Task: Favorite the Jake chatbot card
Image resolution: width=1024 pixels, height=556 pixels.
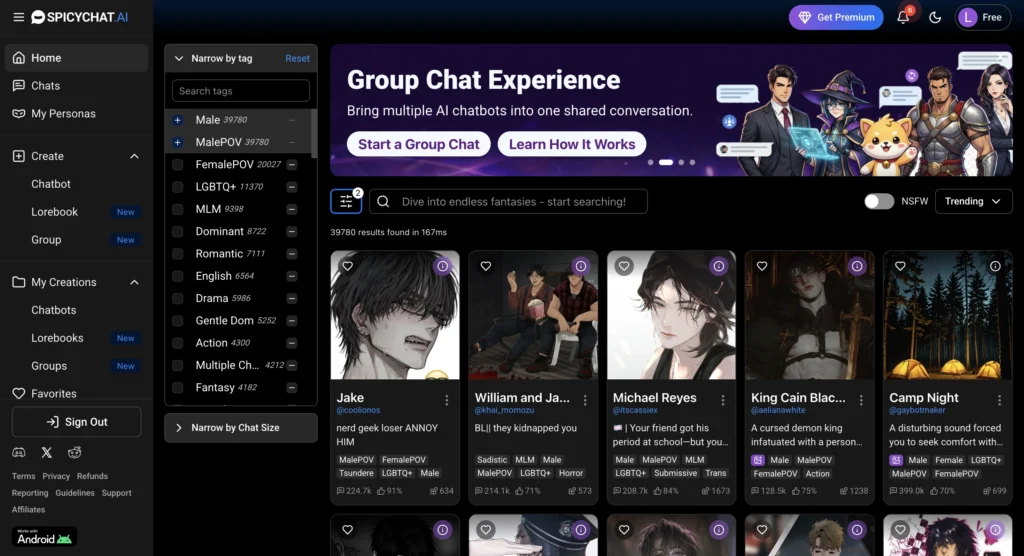Action: [x=347, y=266]
